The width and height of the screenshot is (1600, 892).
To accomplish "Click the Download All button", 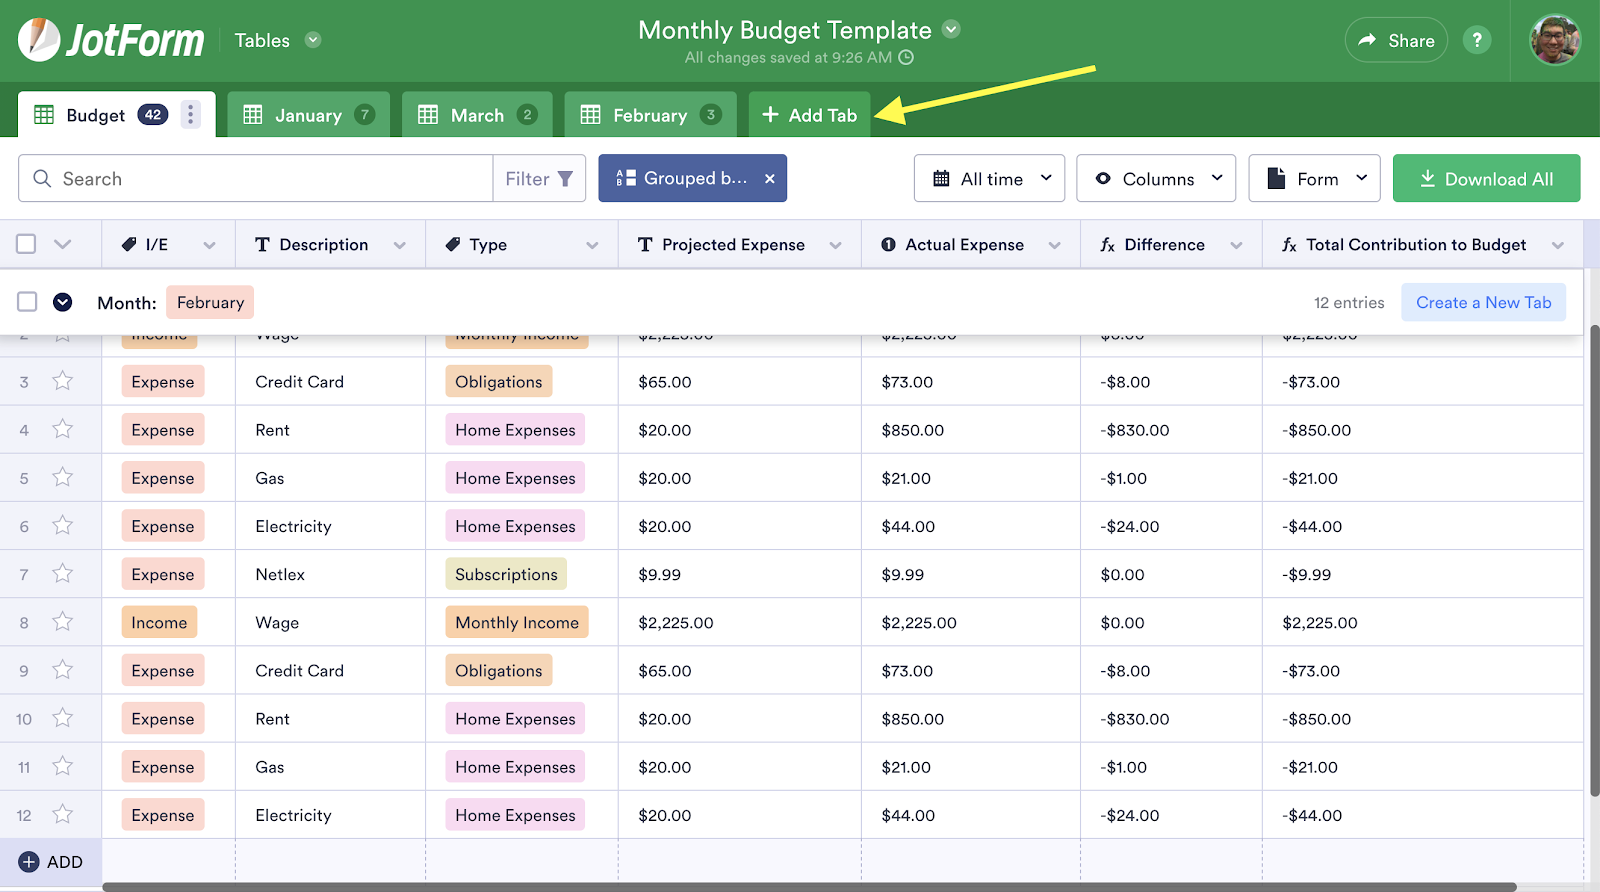I will [x=1486, y=178].
